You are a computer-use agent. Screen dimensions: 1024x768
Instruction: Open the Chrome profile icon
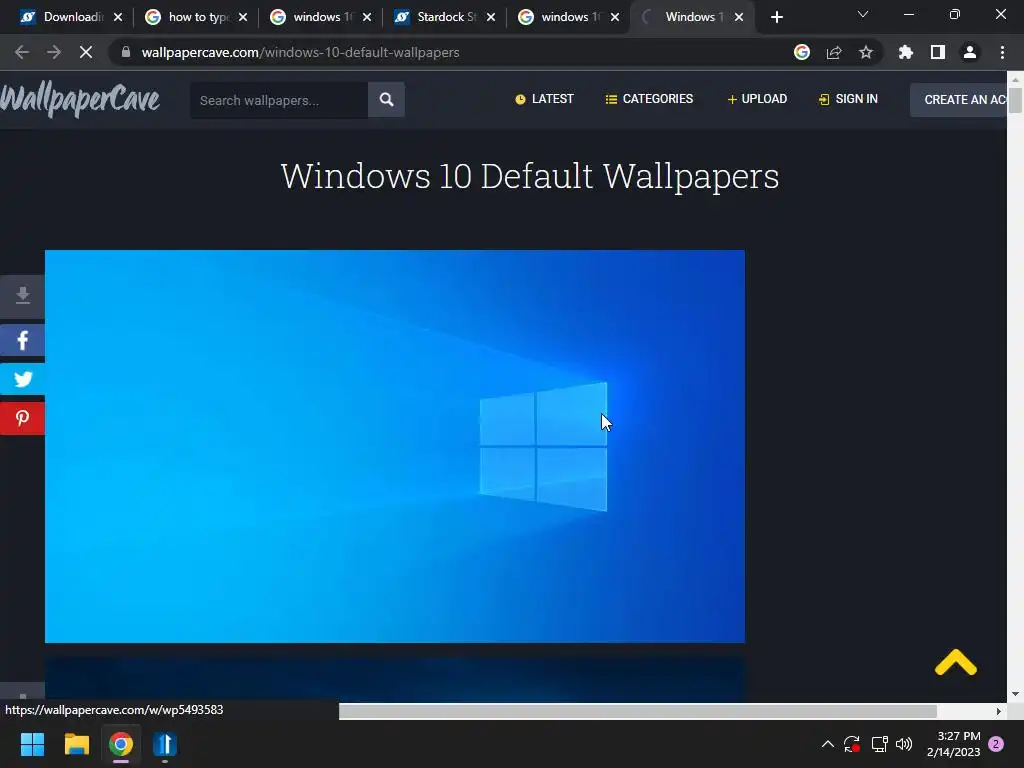pyautogui.click(x=970, y=52)
